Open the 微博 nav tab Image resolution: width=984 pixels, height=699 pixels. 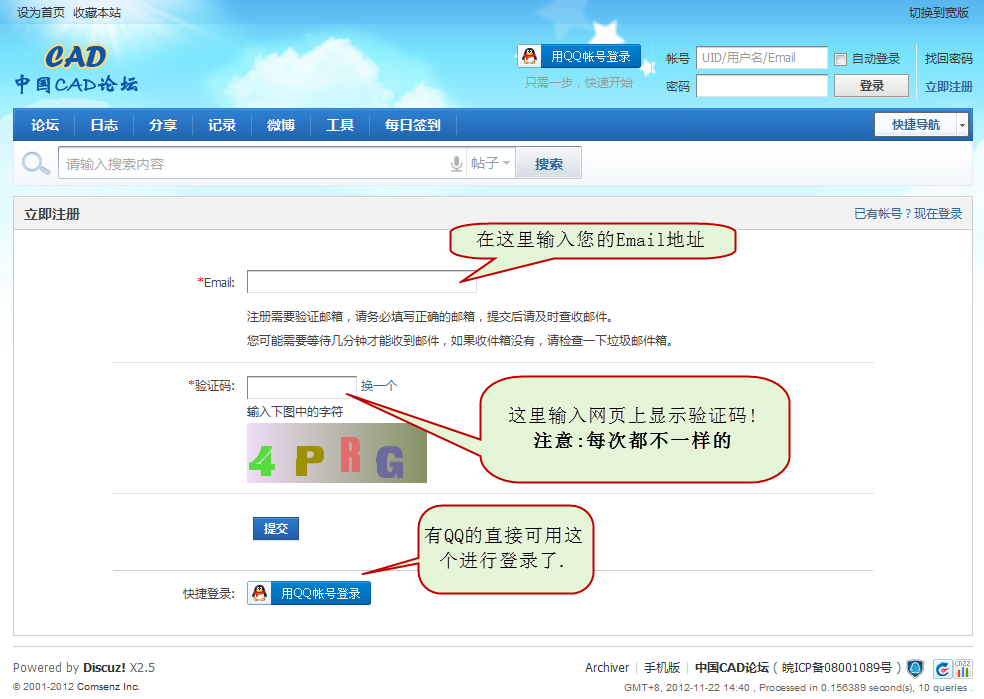pyautogui.click(x=281, y=125)
